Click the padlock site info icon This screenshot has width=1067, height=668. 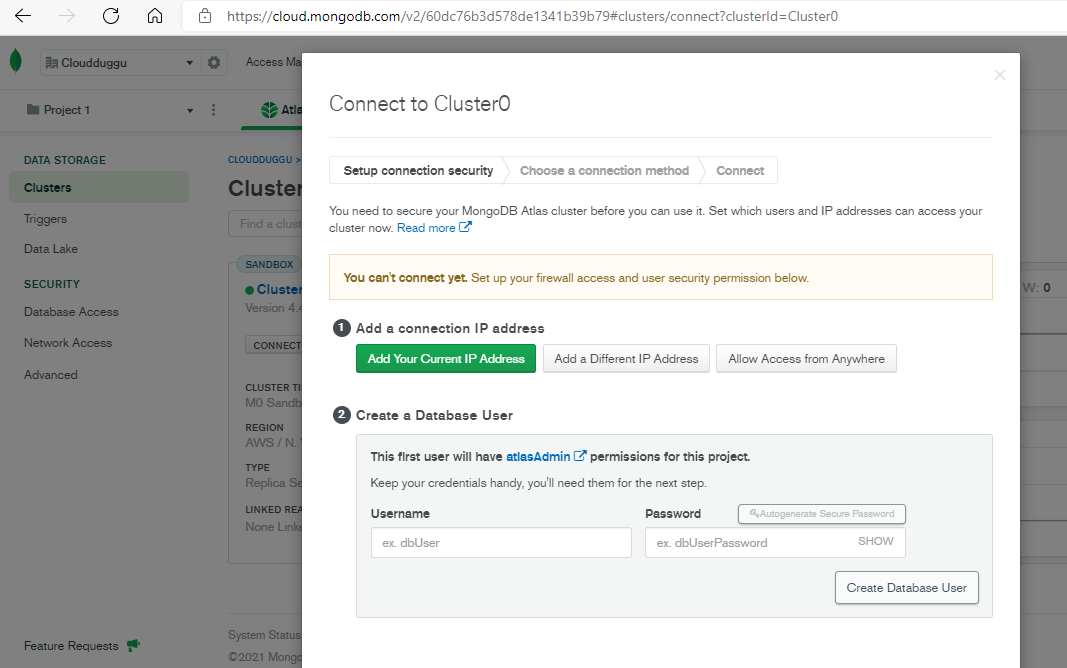(205, 16)
